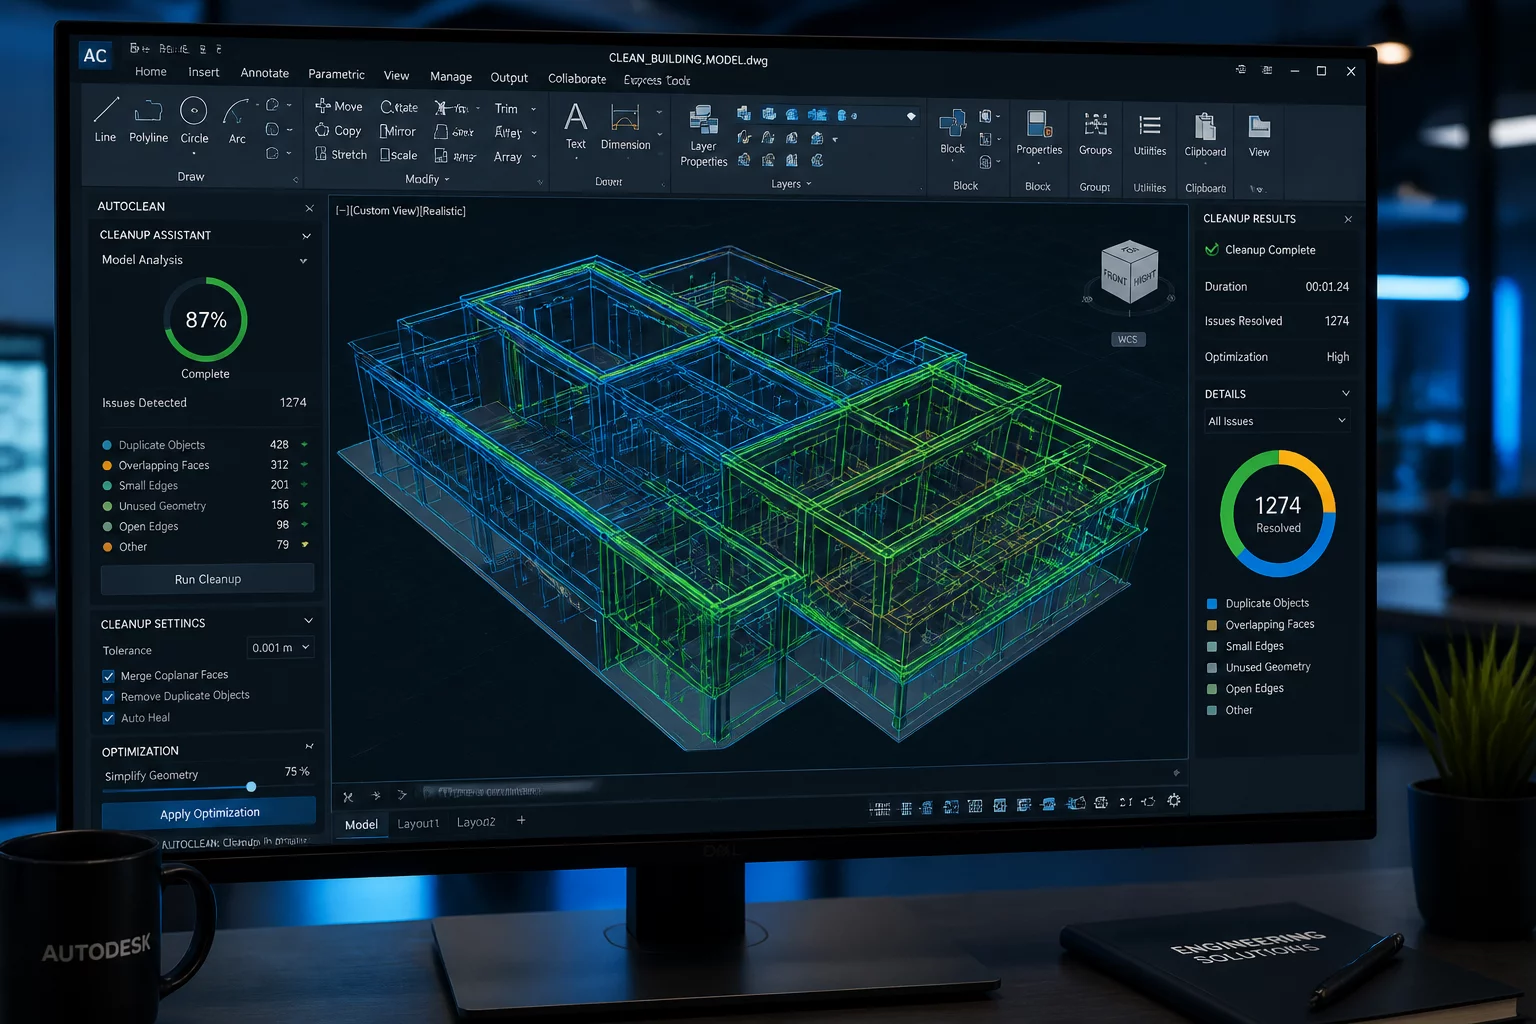Activate the Stretch tool
Screen dimensions: 1536x1024
(x=340, y=154)
